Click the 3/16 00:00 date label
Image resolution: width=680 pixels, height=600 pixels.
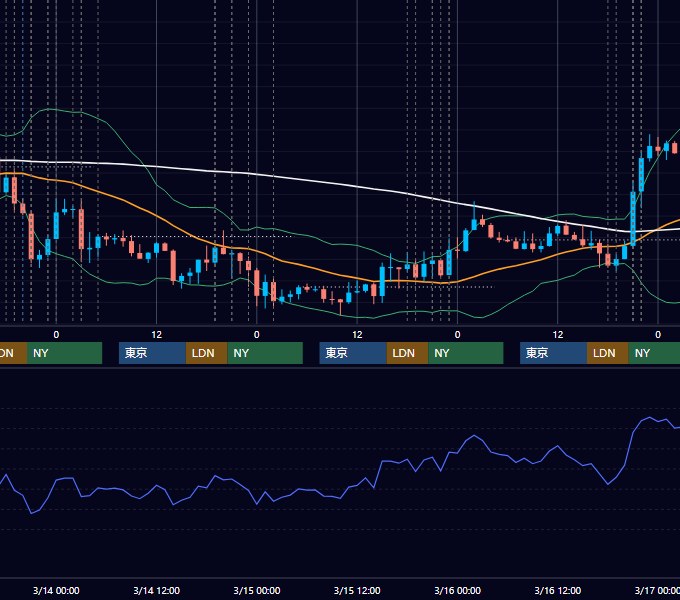[x=458, y=590]
